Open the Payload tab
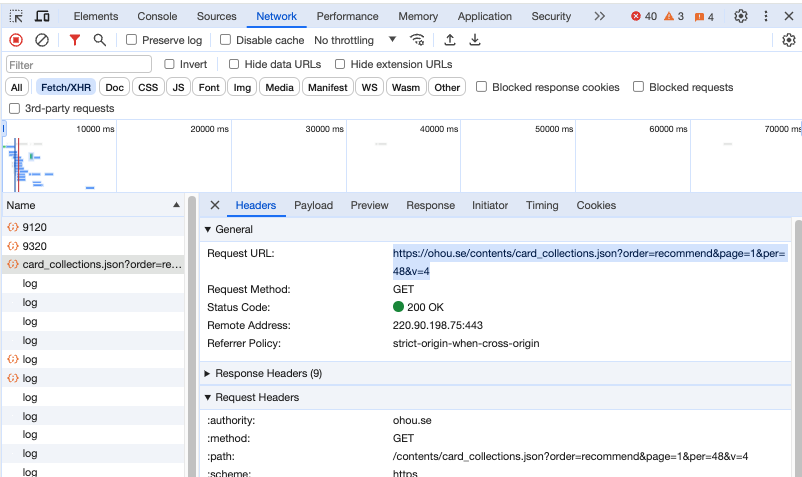The height and width of the screenshot is (477, 802). tap(314, 205)
